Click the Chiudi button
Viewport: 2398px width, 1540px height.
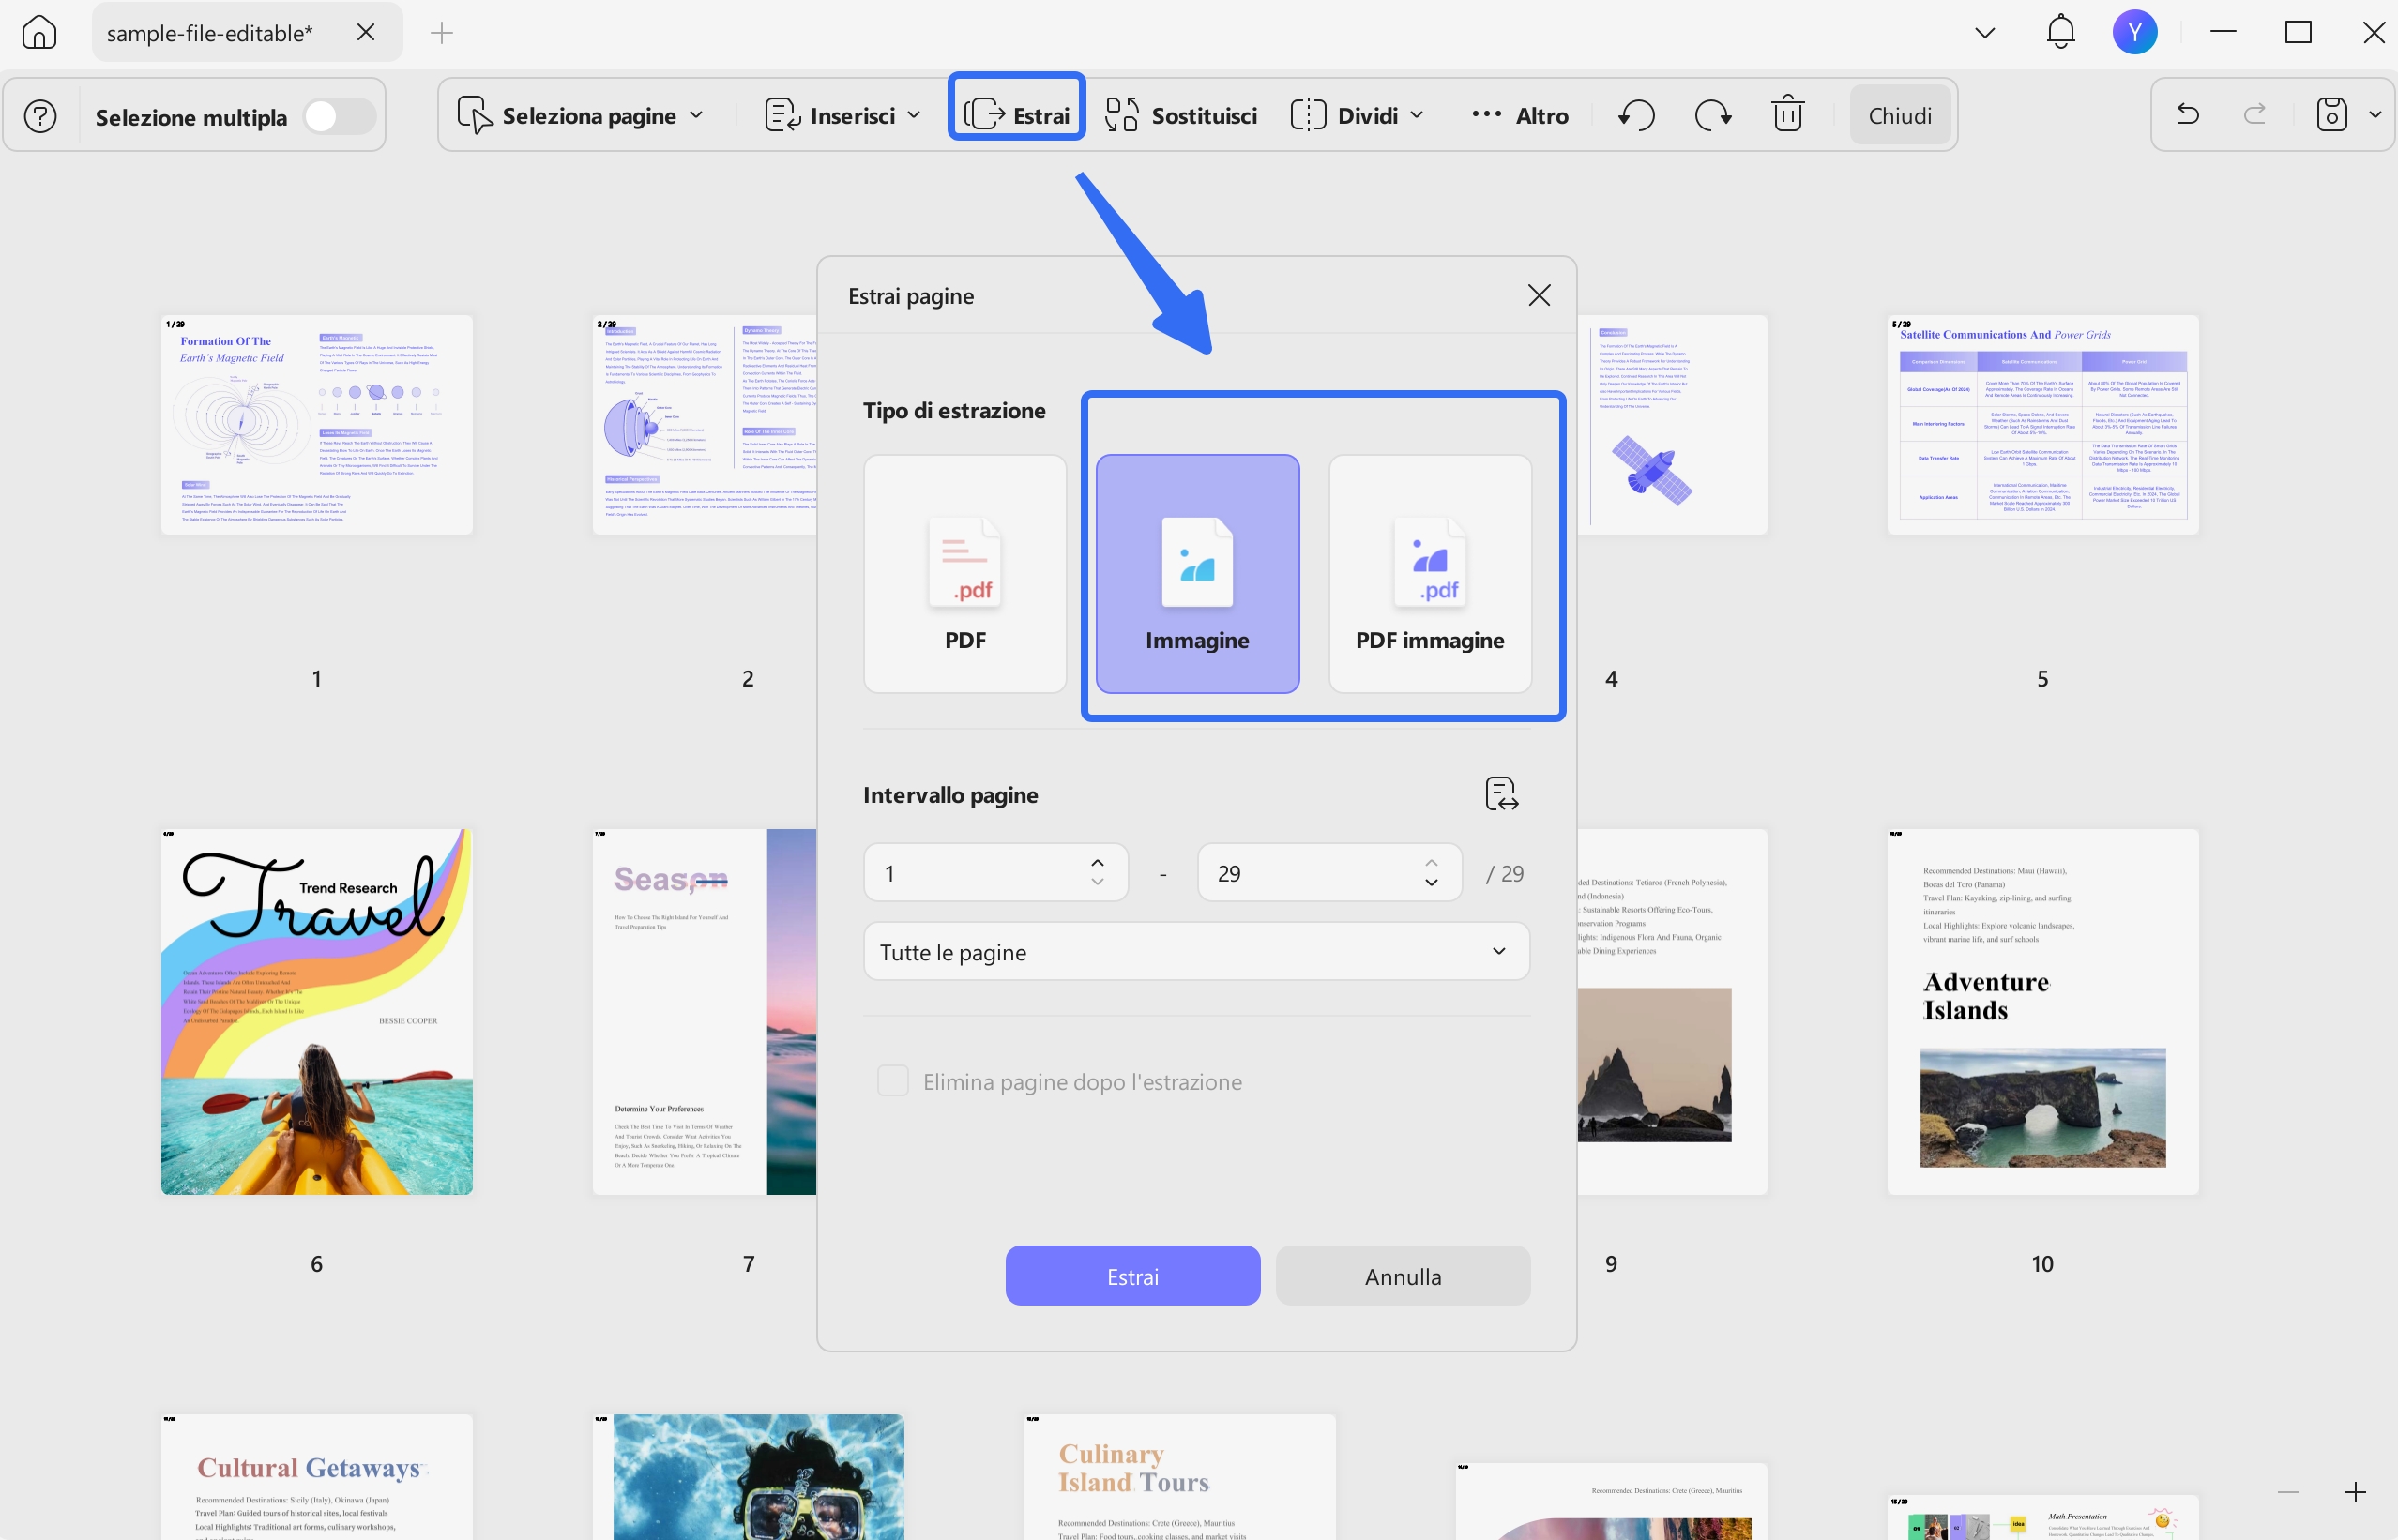click(x=1899, y=116)
